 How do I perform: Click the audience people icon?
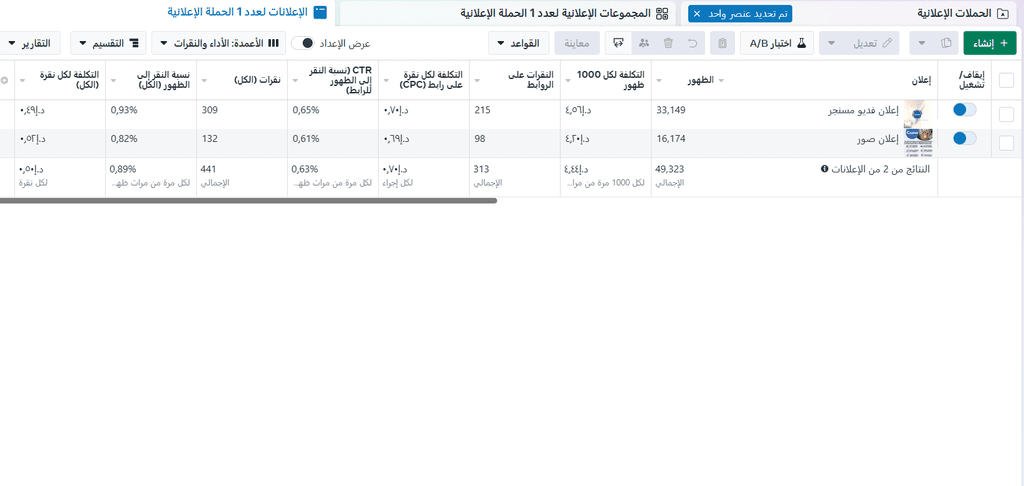tap(643, 43)
